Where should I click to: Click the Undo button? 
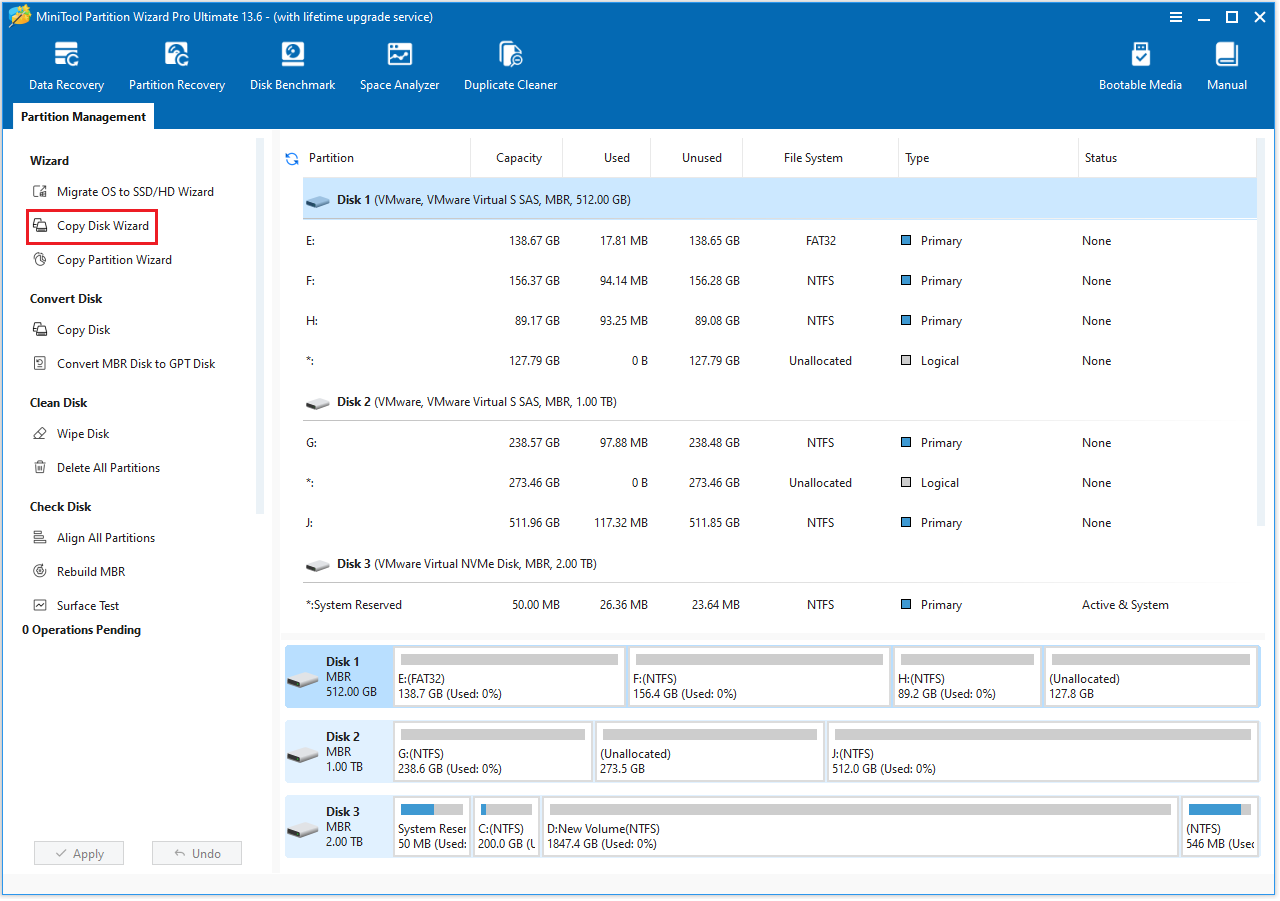coord(197,853)
